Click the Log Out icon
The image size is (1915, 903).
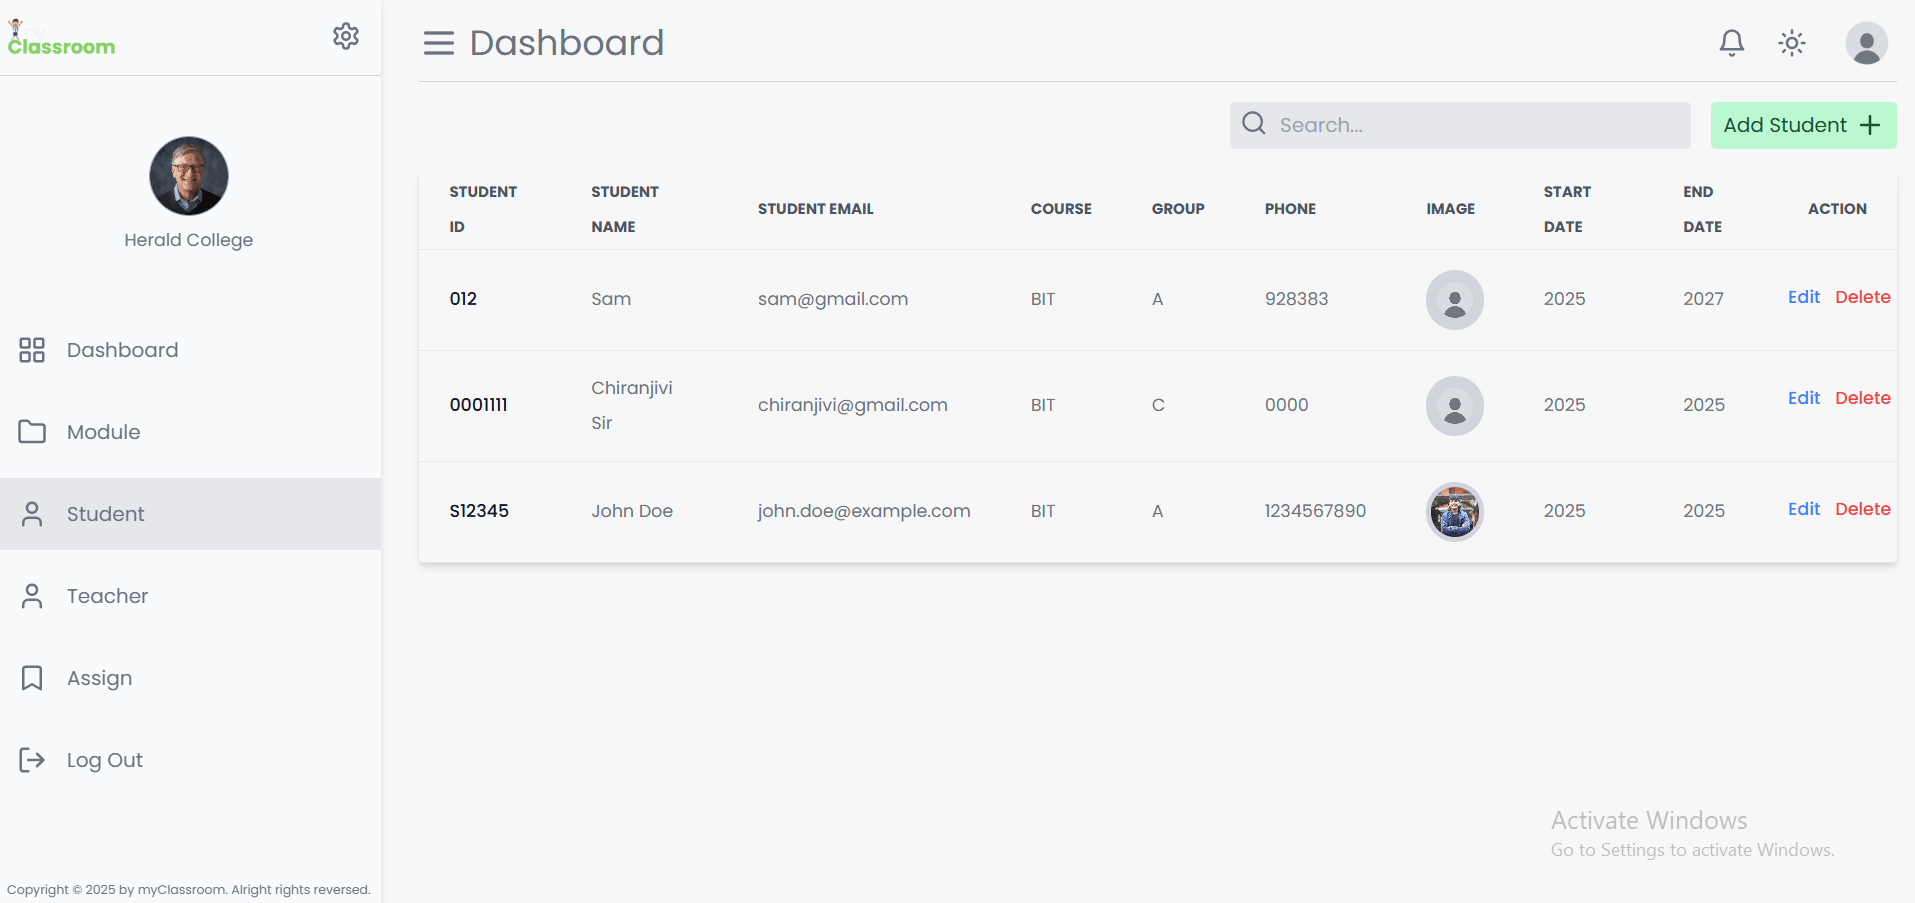[x=31, y=759]
